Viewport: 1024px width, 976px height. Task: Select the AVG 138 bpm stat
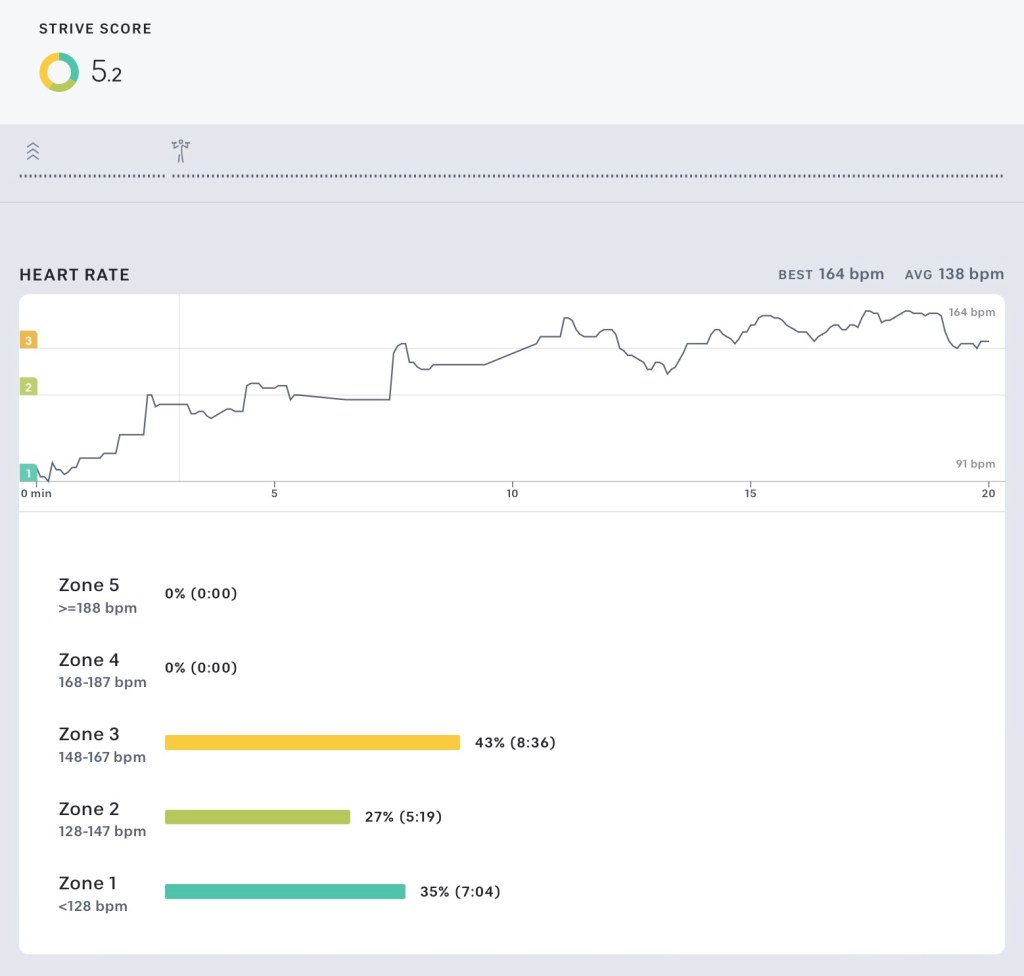click(954, 274)
